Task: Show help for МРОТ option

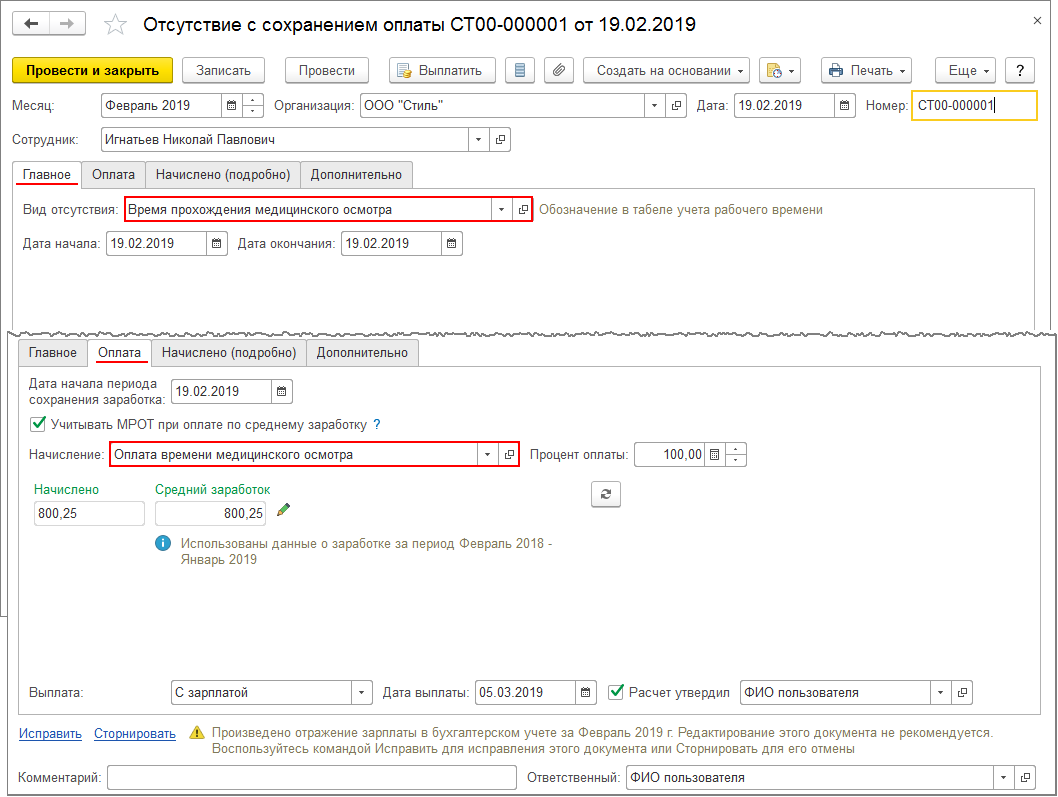Action: pos(377,424)
